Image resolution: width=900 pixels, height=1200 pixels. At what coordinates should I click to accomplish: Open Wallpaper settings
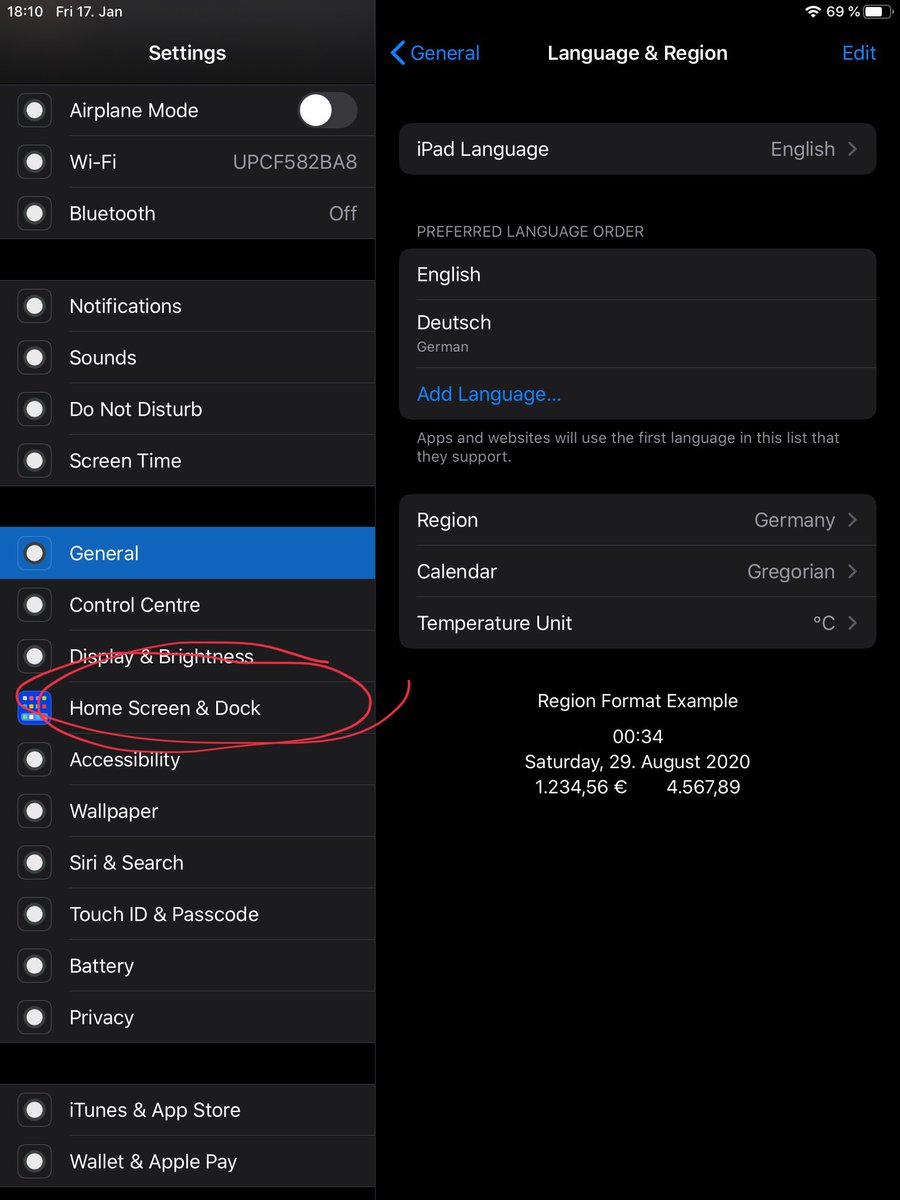pos(187,811)
